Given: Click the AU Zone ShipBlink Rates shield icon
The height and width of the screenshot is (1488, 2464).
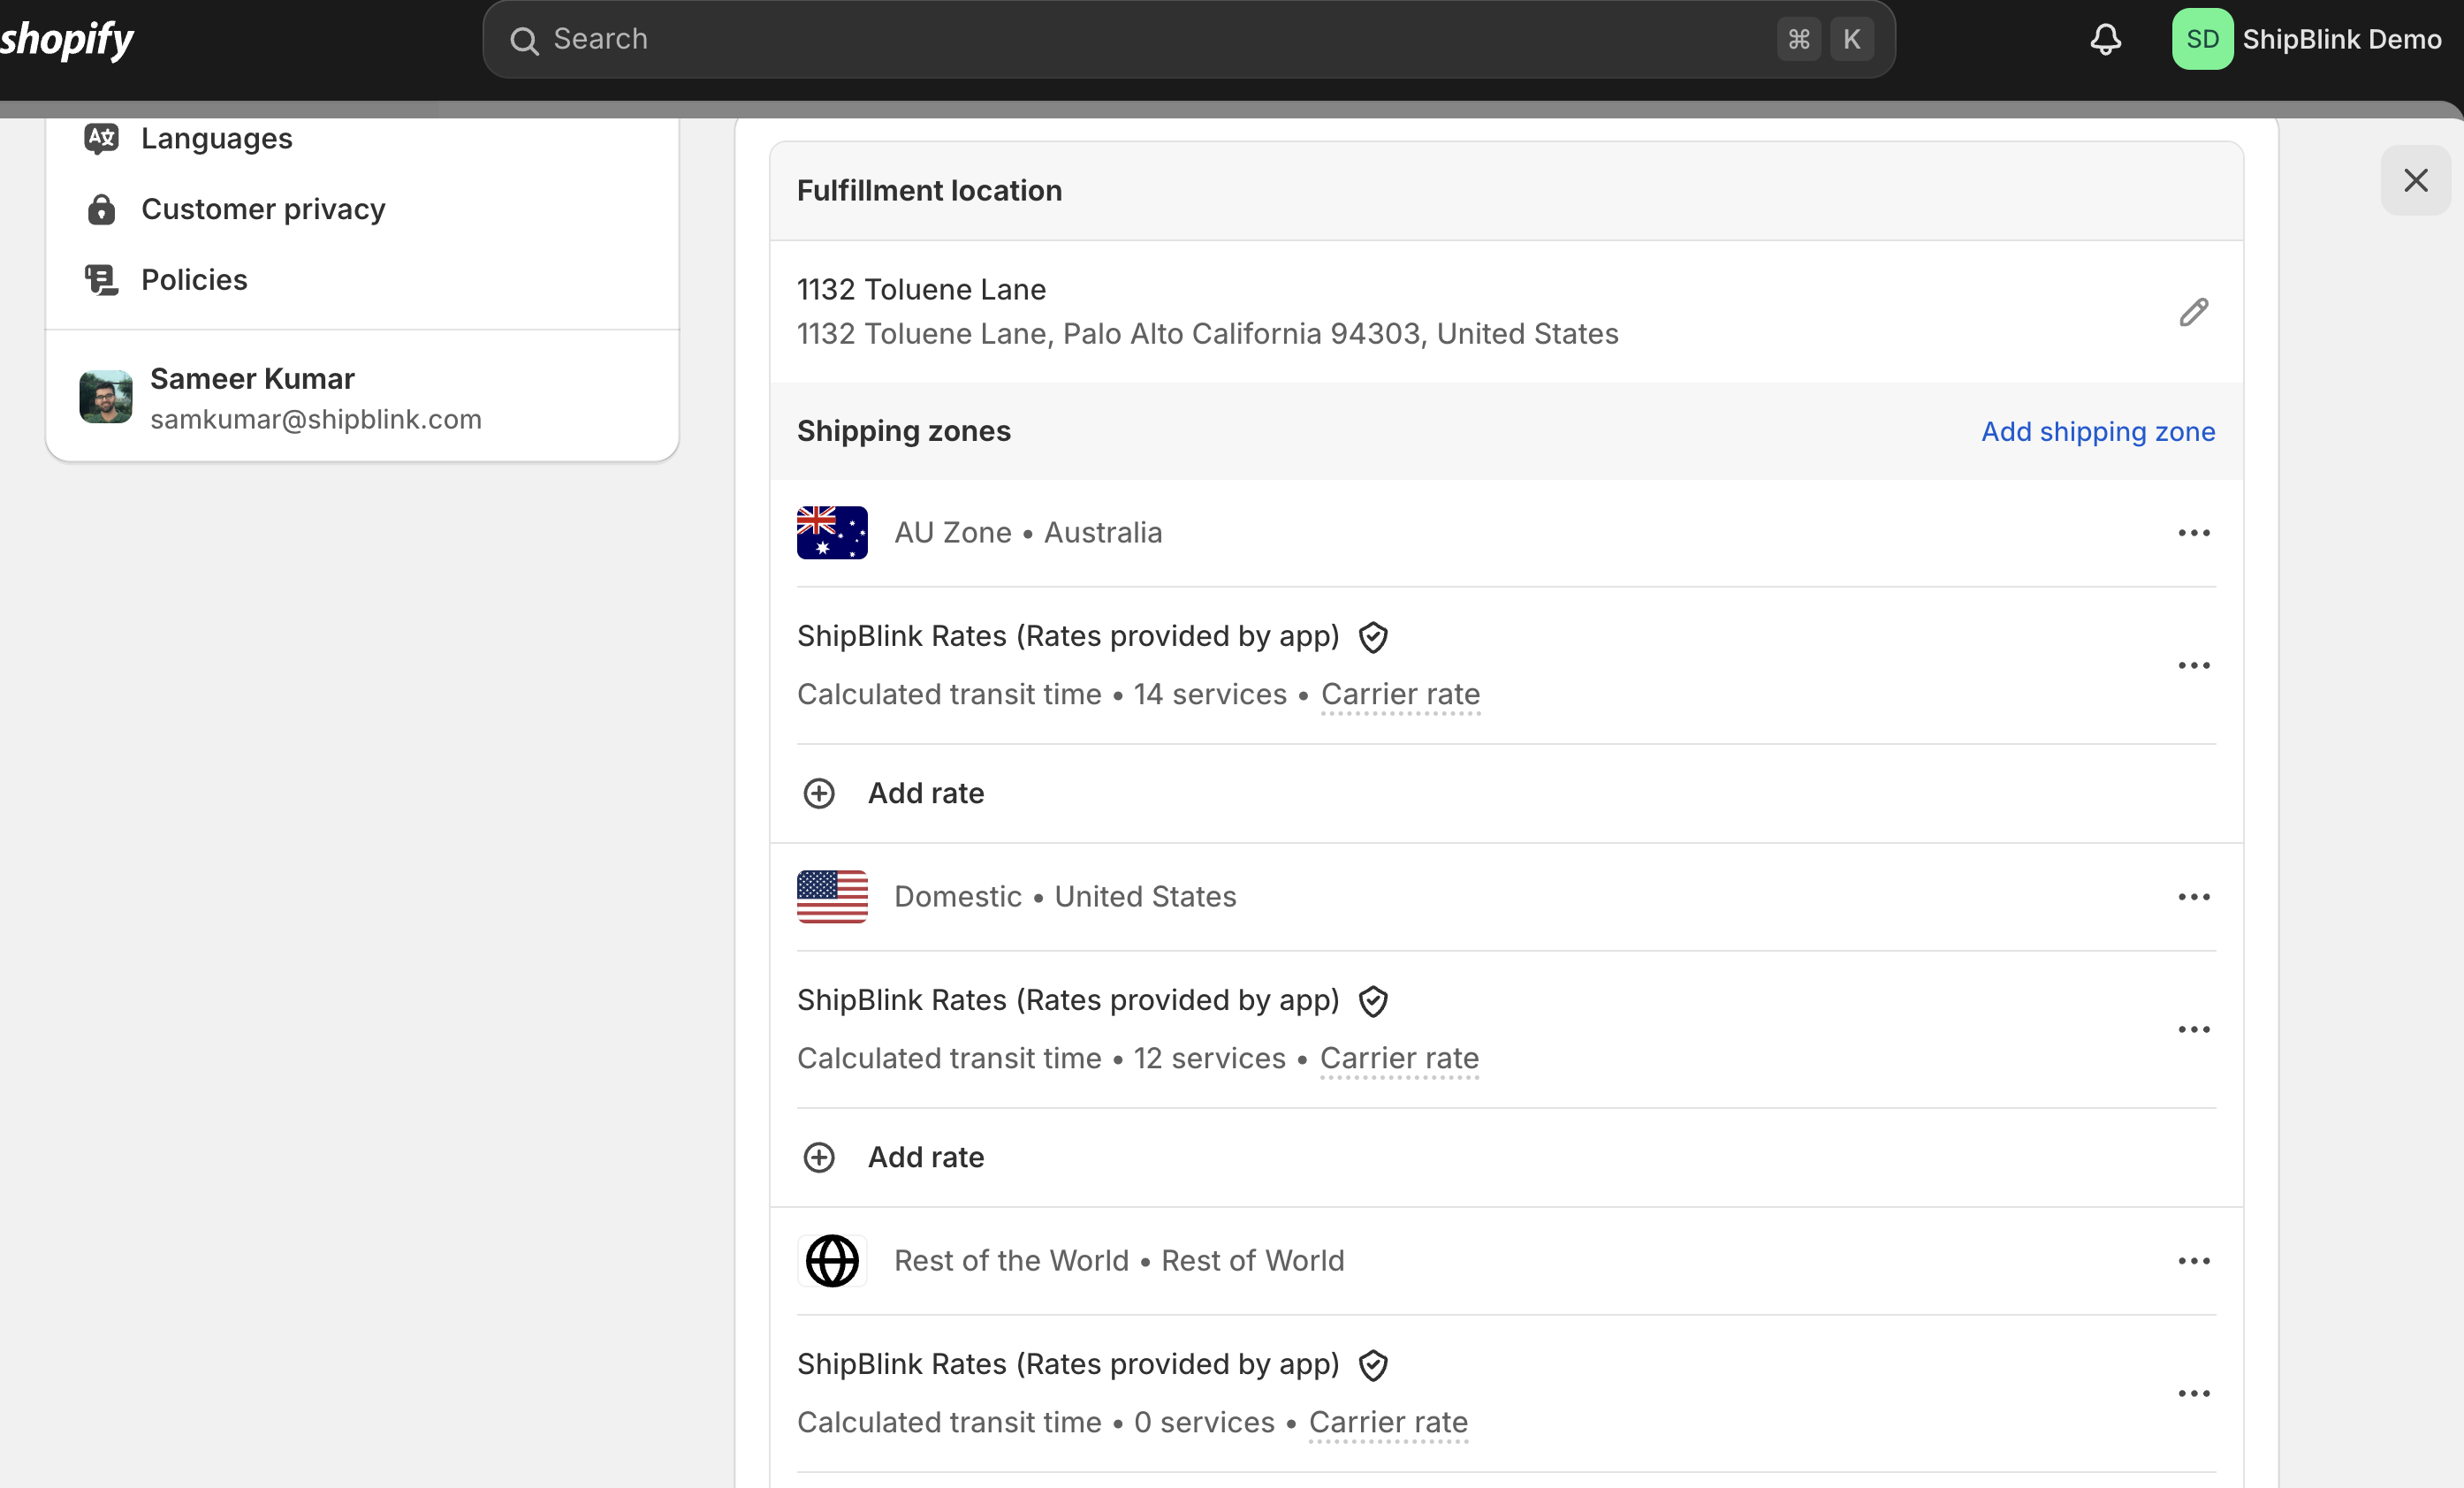Looking at the screenshot, I should point(1373,637).
